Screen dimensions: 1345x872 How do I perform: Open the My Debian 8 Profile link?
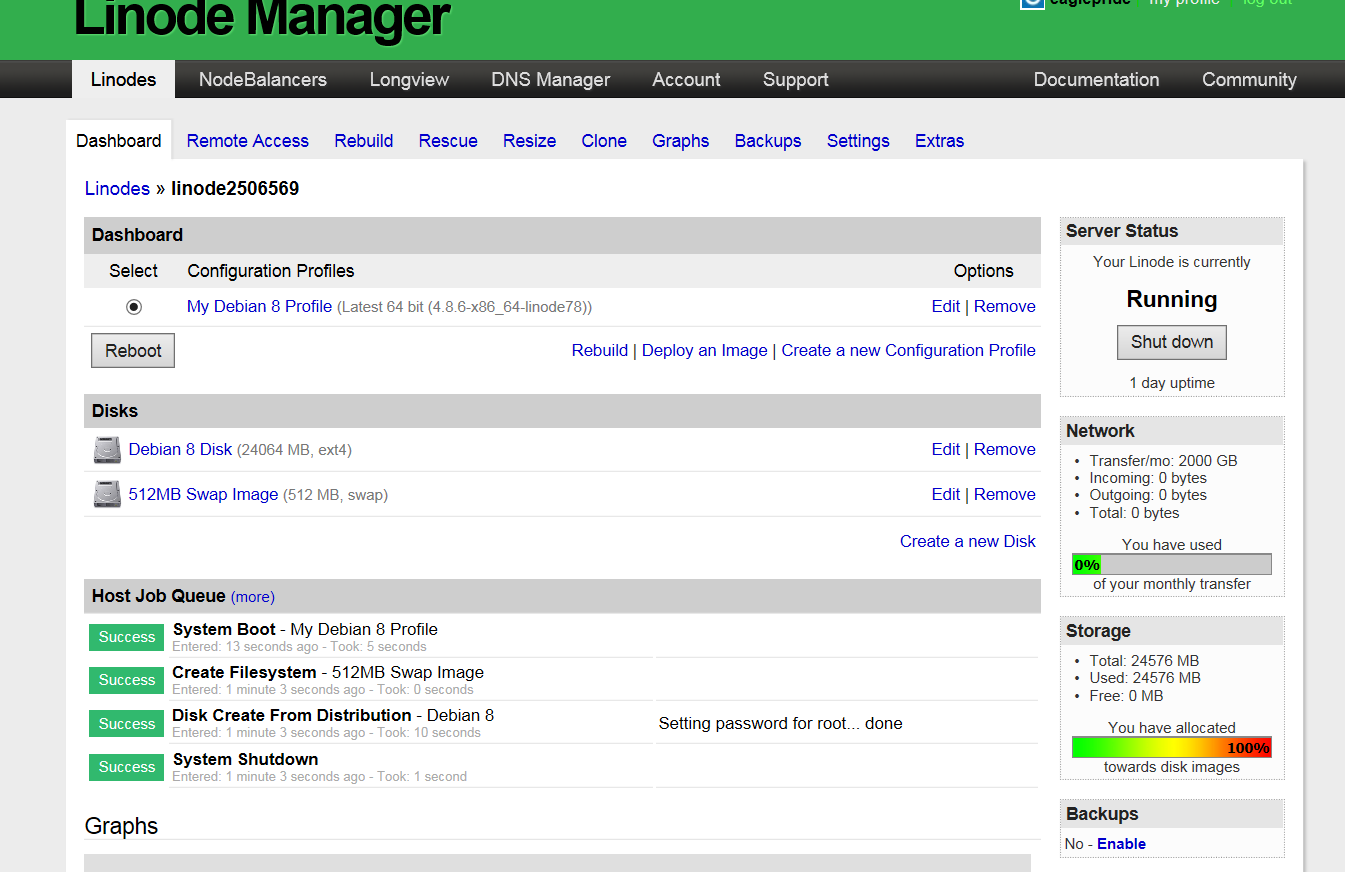click(x=259, y=307)
